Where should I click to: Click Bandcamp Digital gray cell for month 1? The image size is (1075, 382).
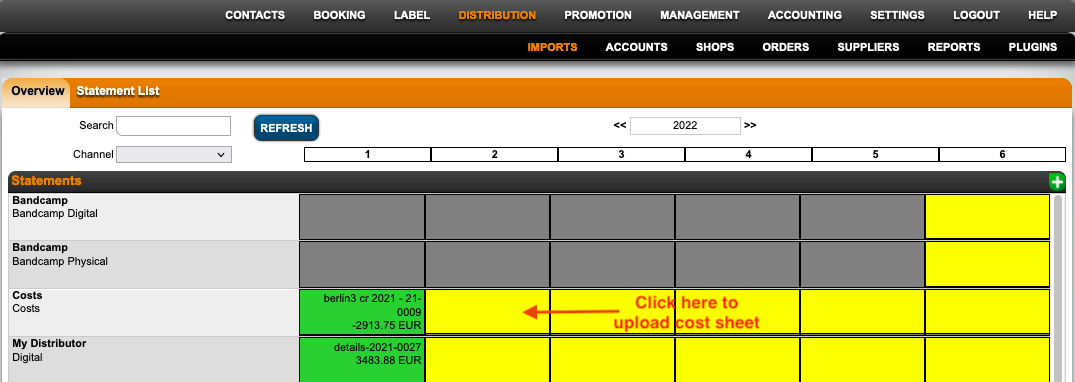362,217
